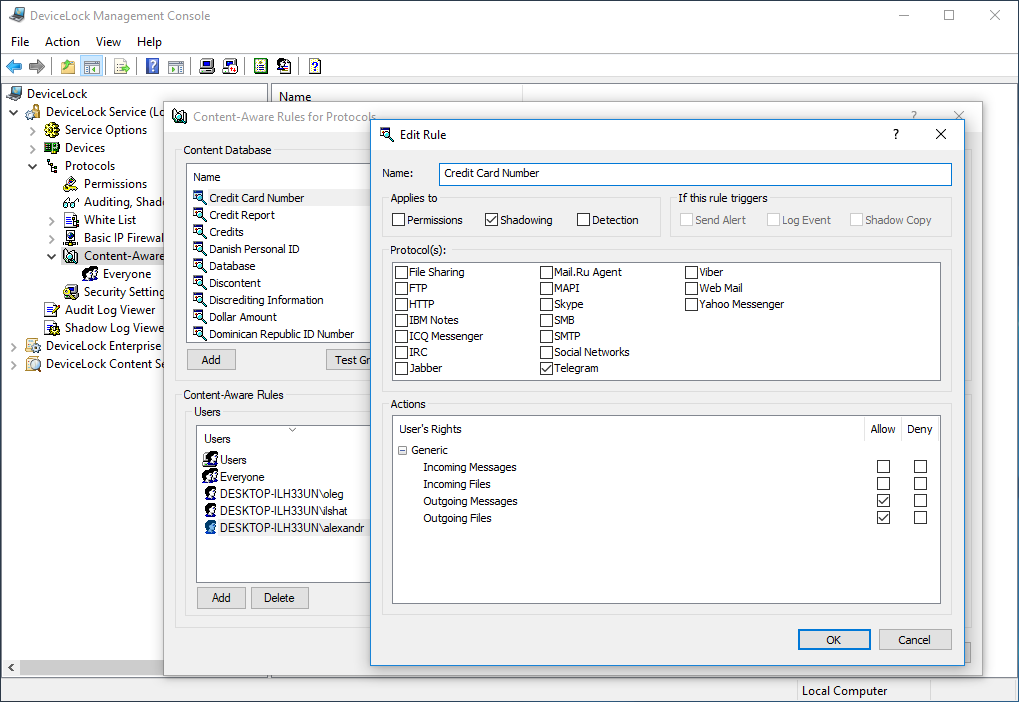Image resolution: width=1019 pixels, height=702 pixels.
Task: Select the Devices node icon in tree
Action: pyautogui.click(x=52, y=148)
